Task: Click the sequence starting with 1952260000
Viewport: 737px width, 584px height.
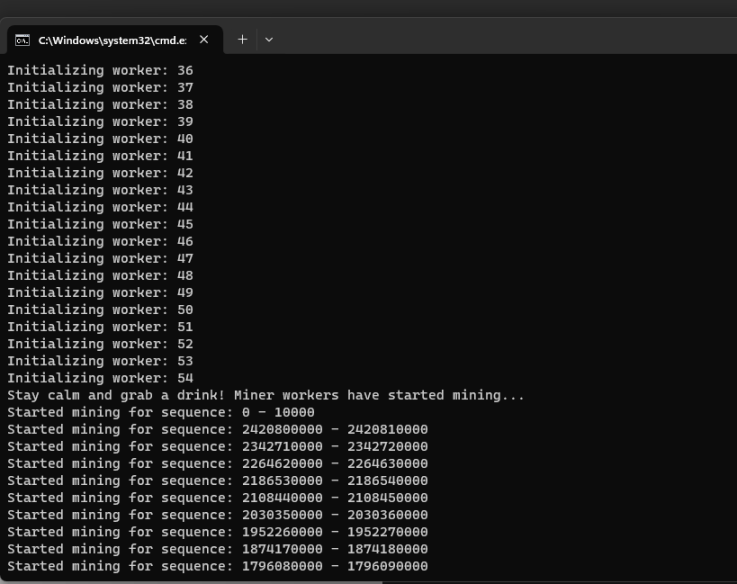Action: 217,532
